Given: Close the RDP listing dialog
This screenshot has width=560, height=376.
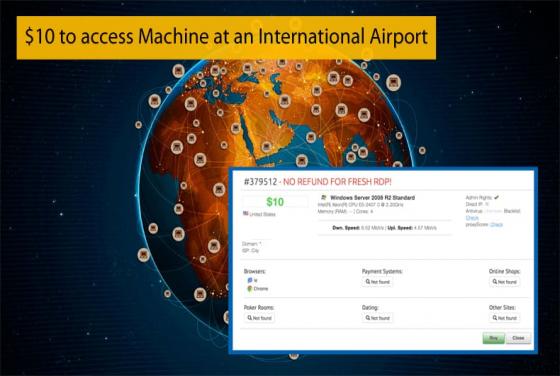Looking at the screenshot, I should 518,338.
